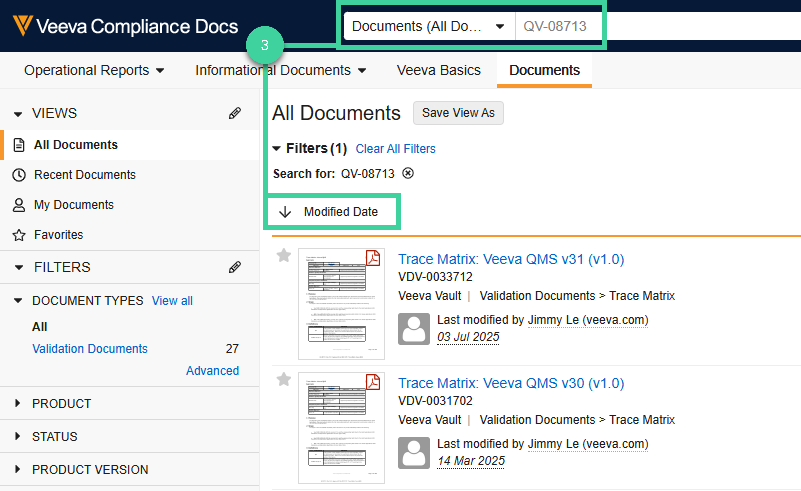Click user avatar for the v30 document
Image resolution: width=801 pixels, height=491 pixels.
click(414, 453)
